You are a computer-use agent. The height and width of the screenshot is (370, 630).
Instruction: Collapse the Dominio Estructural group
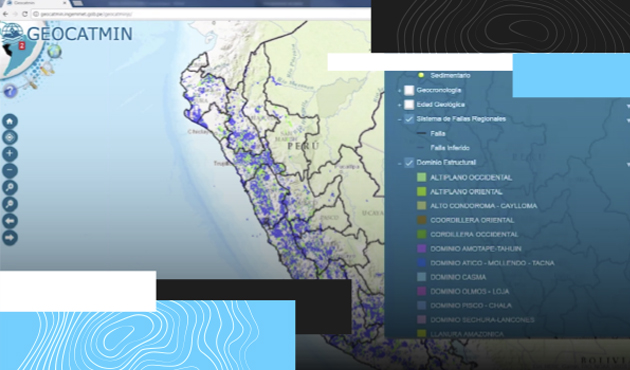[399, 164]
